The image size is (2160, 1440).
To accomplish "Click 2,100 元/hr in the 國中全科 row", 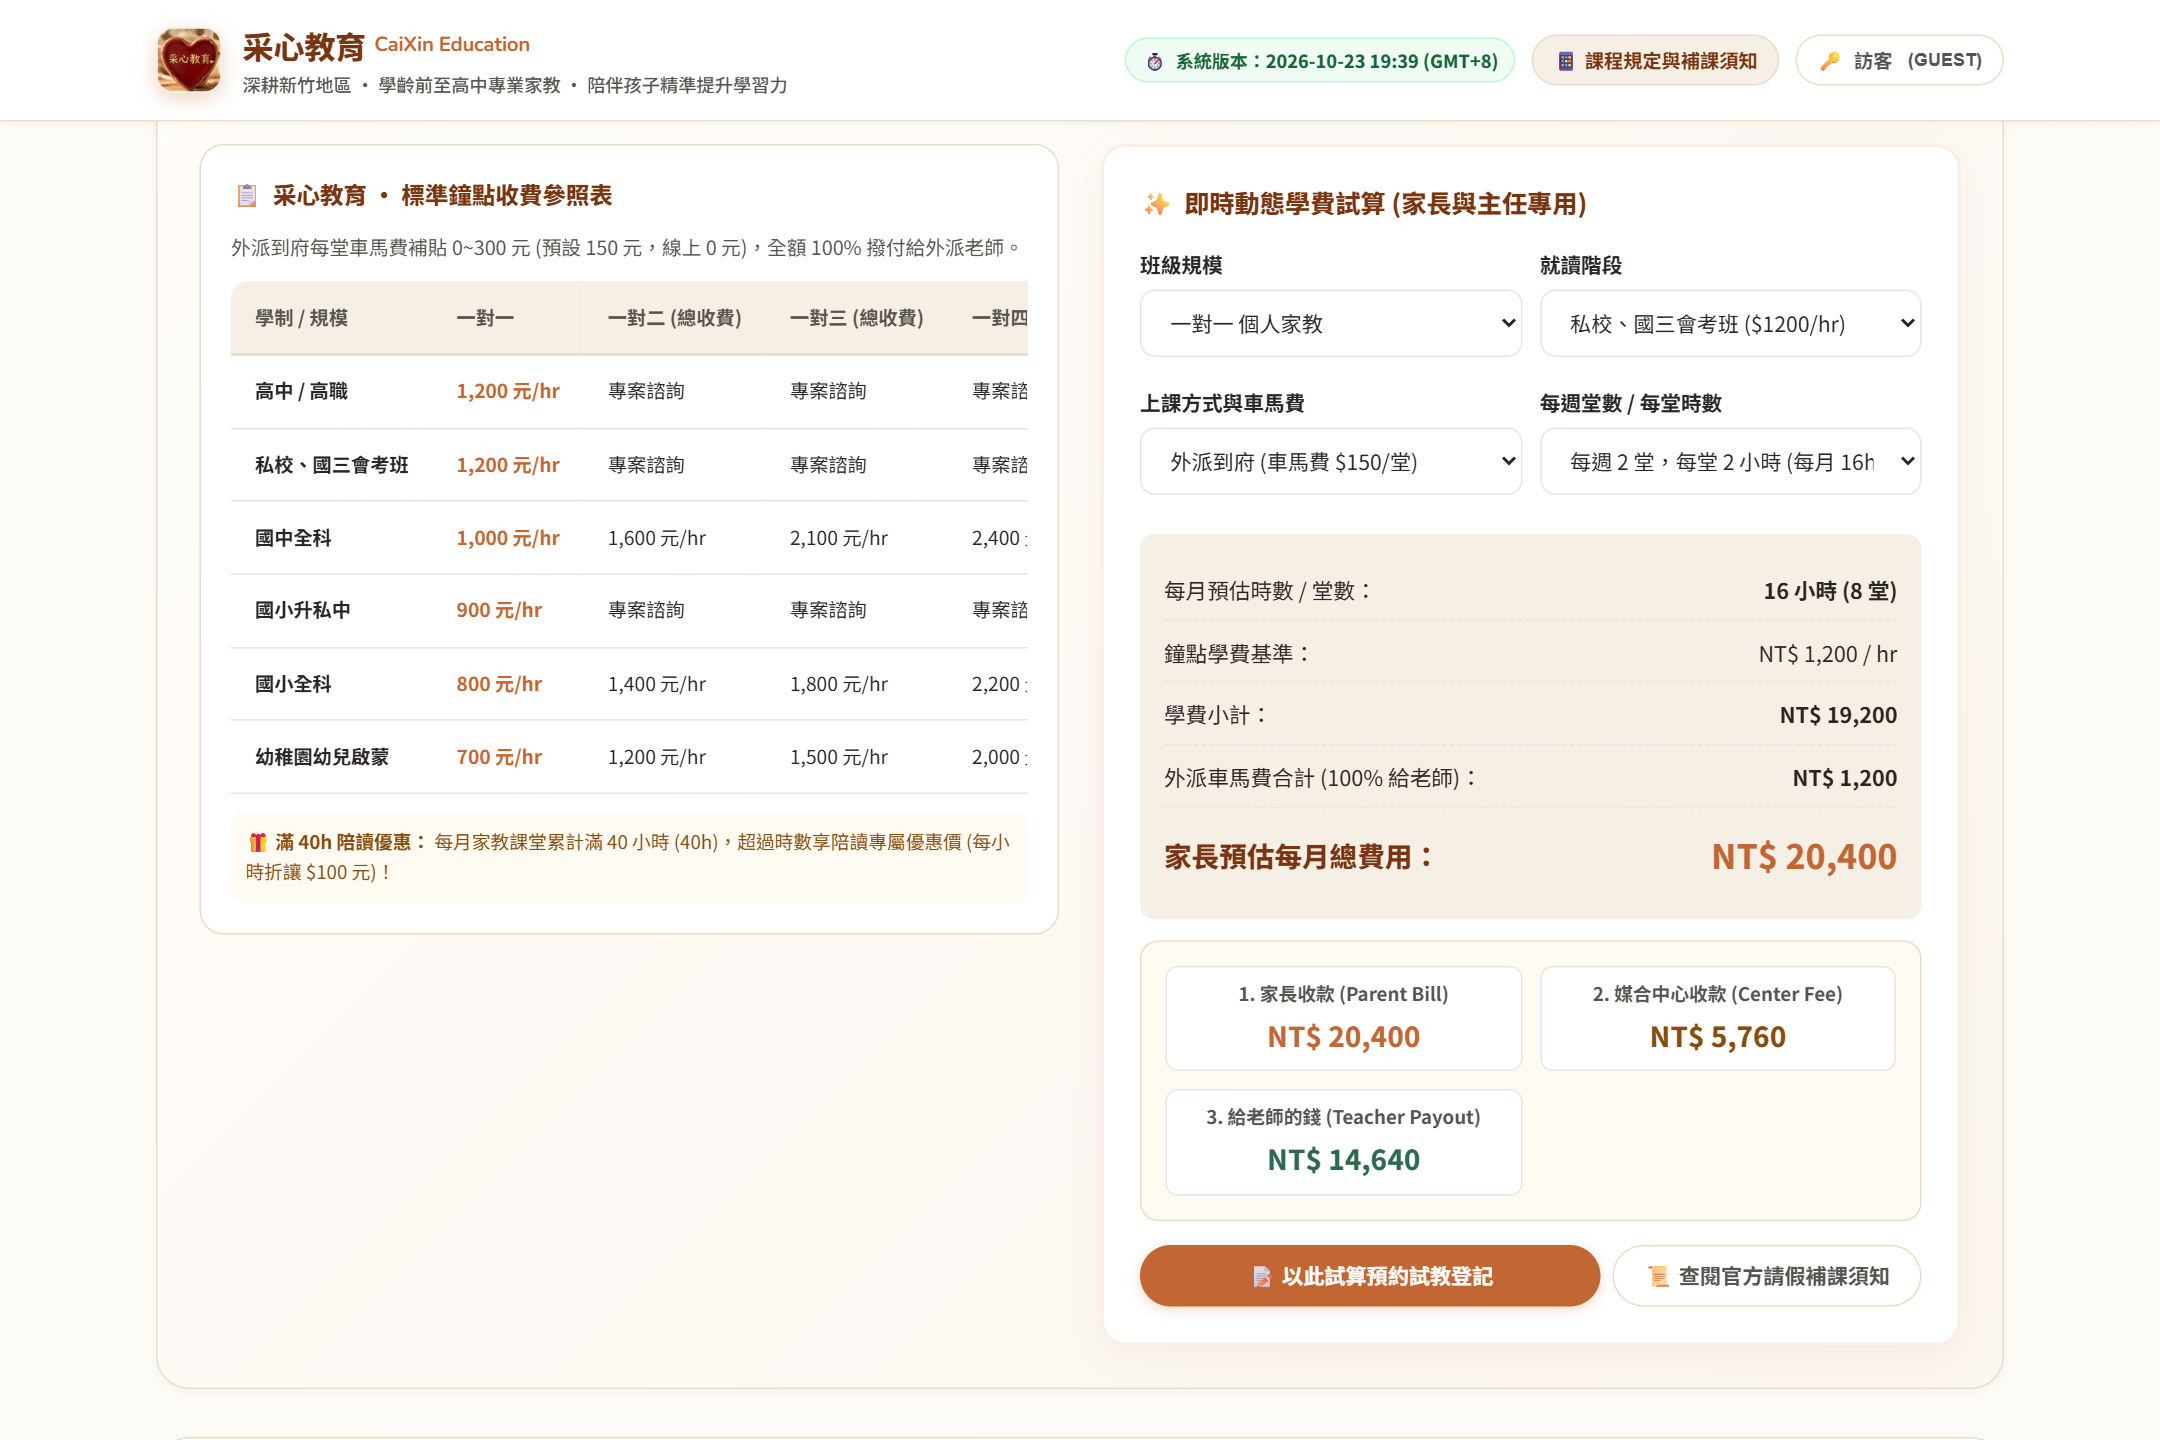I will click(839, 538).
